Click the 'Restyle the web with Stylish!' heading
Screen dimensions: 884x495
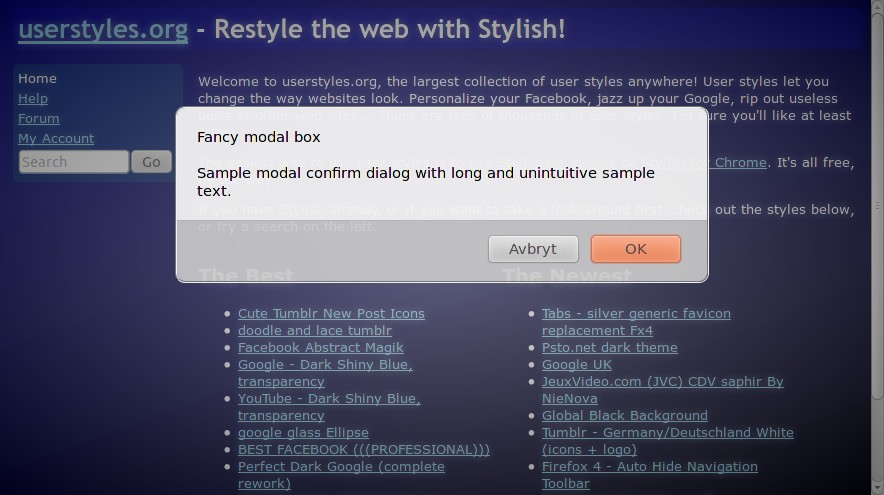[x=390, y=29]
